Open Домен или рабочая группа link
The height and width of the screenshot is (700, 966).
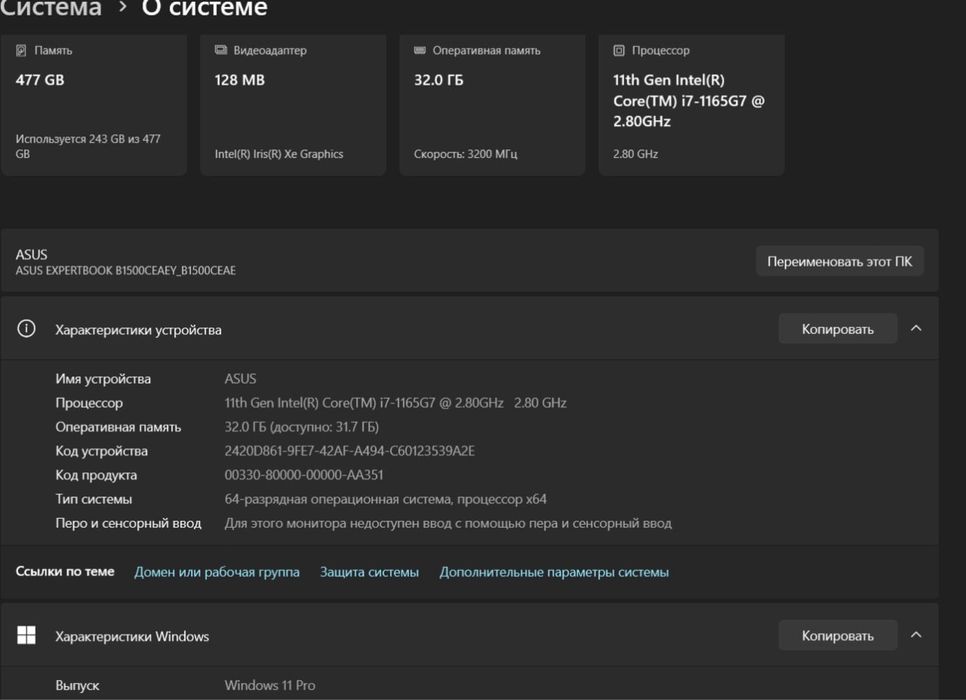[217, 572]
